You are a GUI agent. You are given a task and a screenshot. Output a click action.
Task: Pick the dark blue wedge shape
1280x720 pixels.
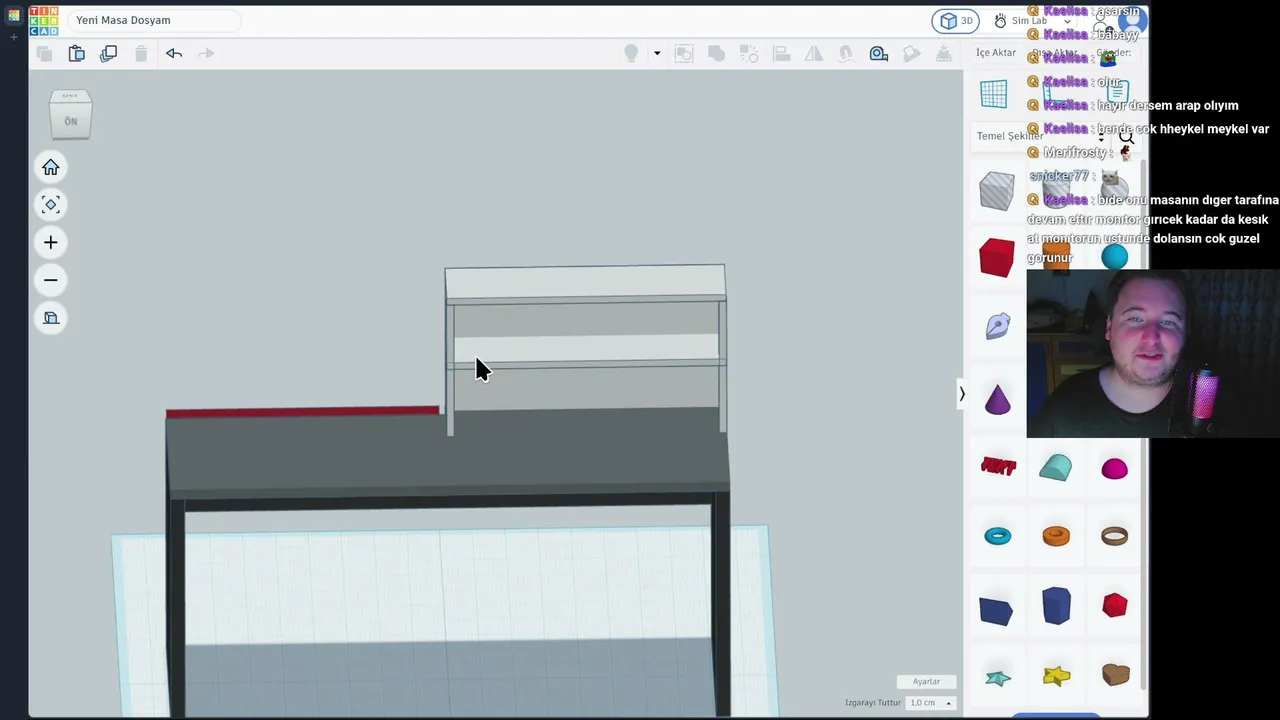tap(996, 611)
